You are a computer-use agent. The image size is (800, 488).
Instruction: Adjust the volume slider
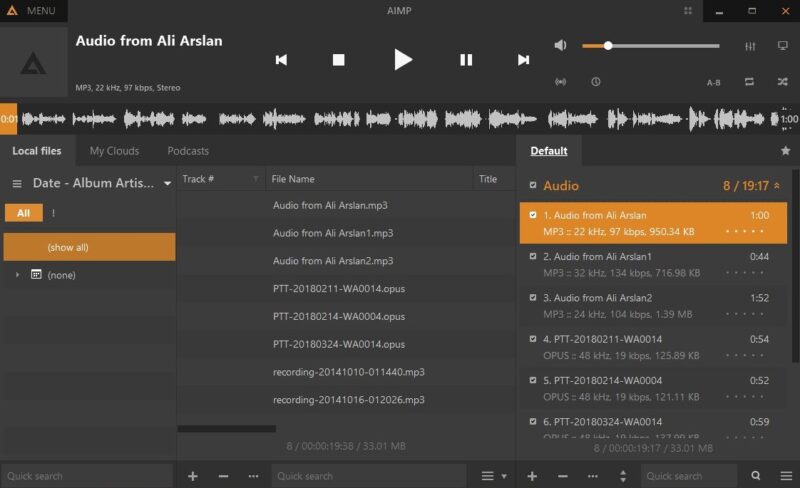click(x=651, y=45)
